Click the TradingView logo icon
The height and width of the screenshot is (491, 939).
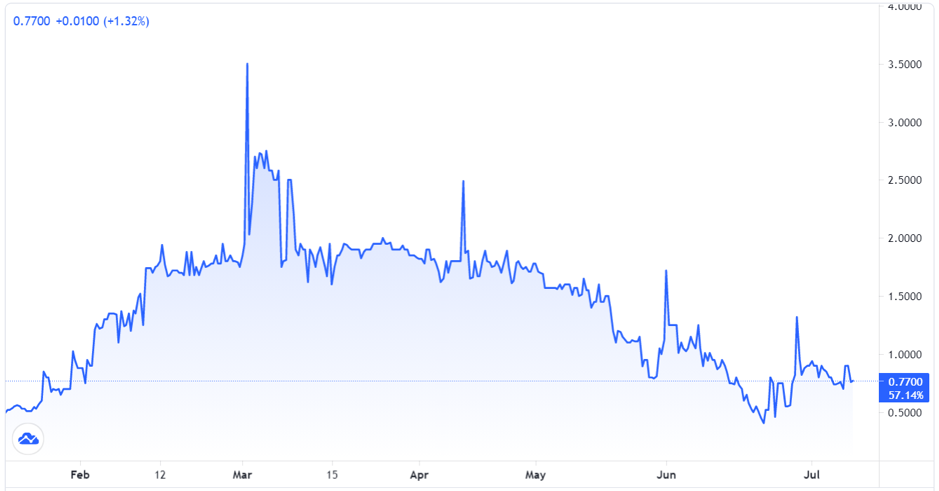point(28,439)
